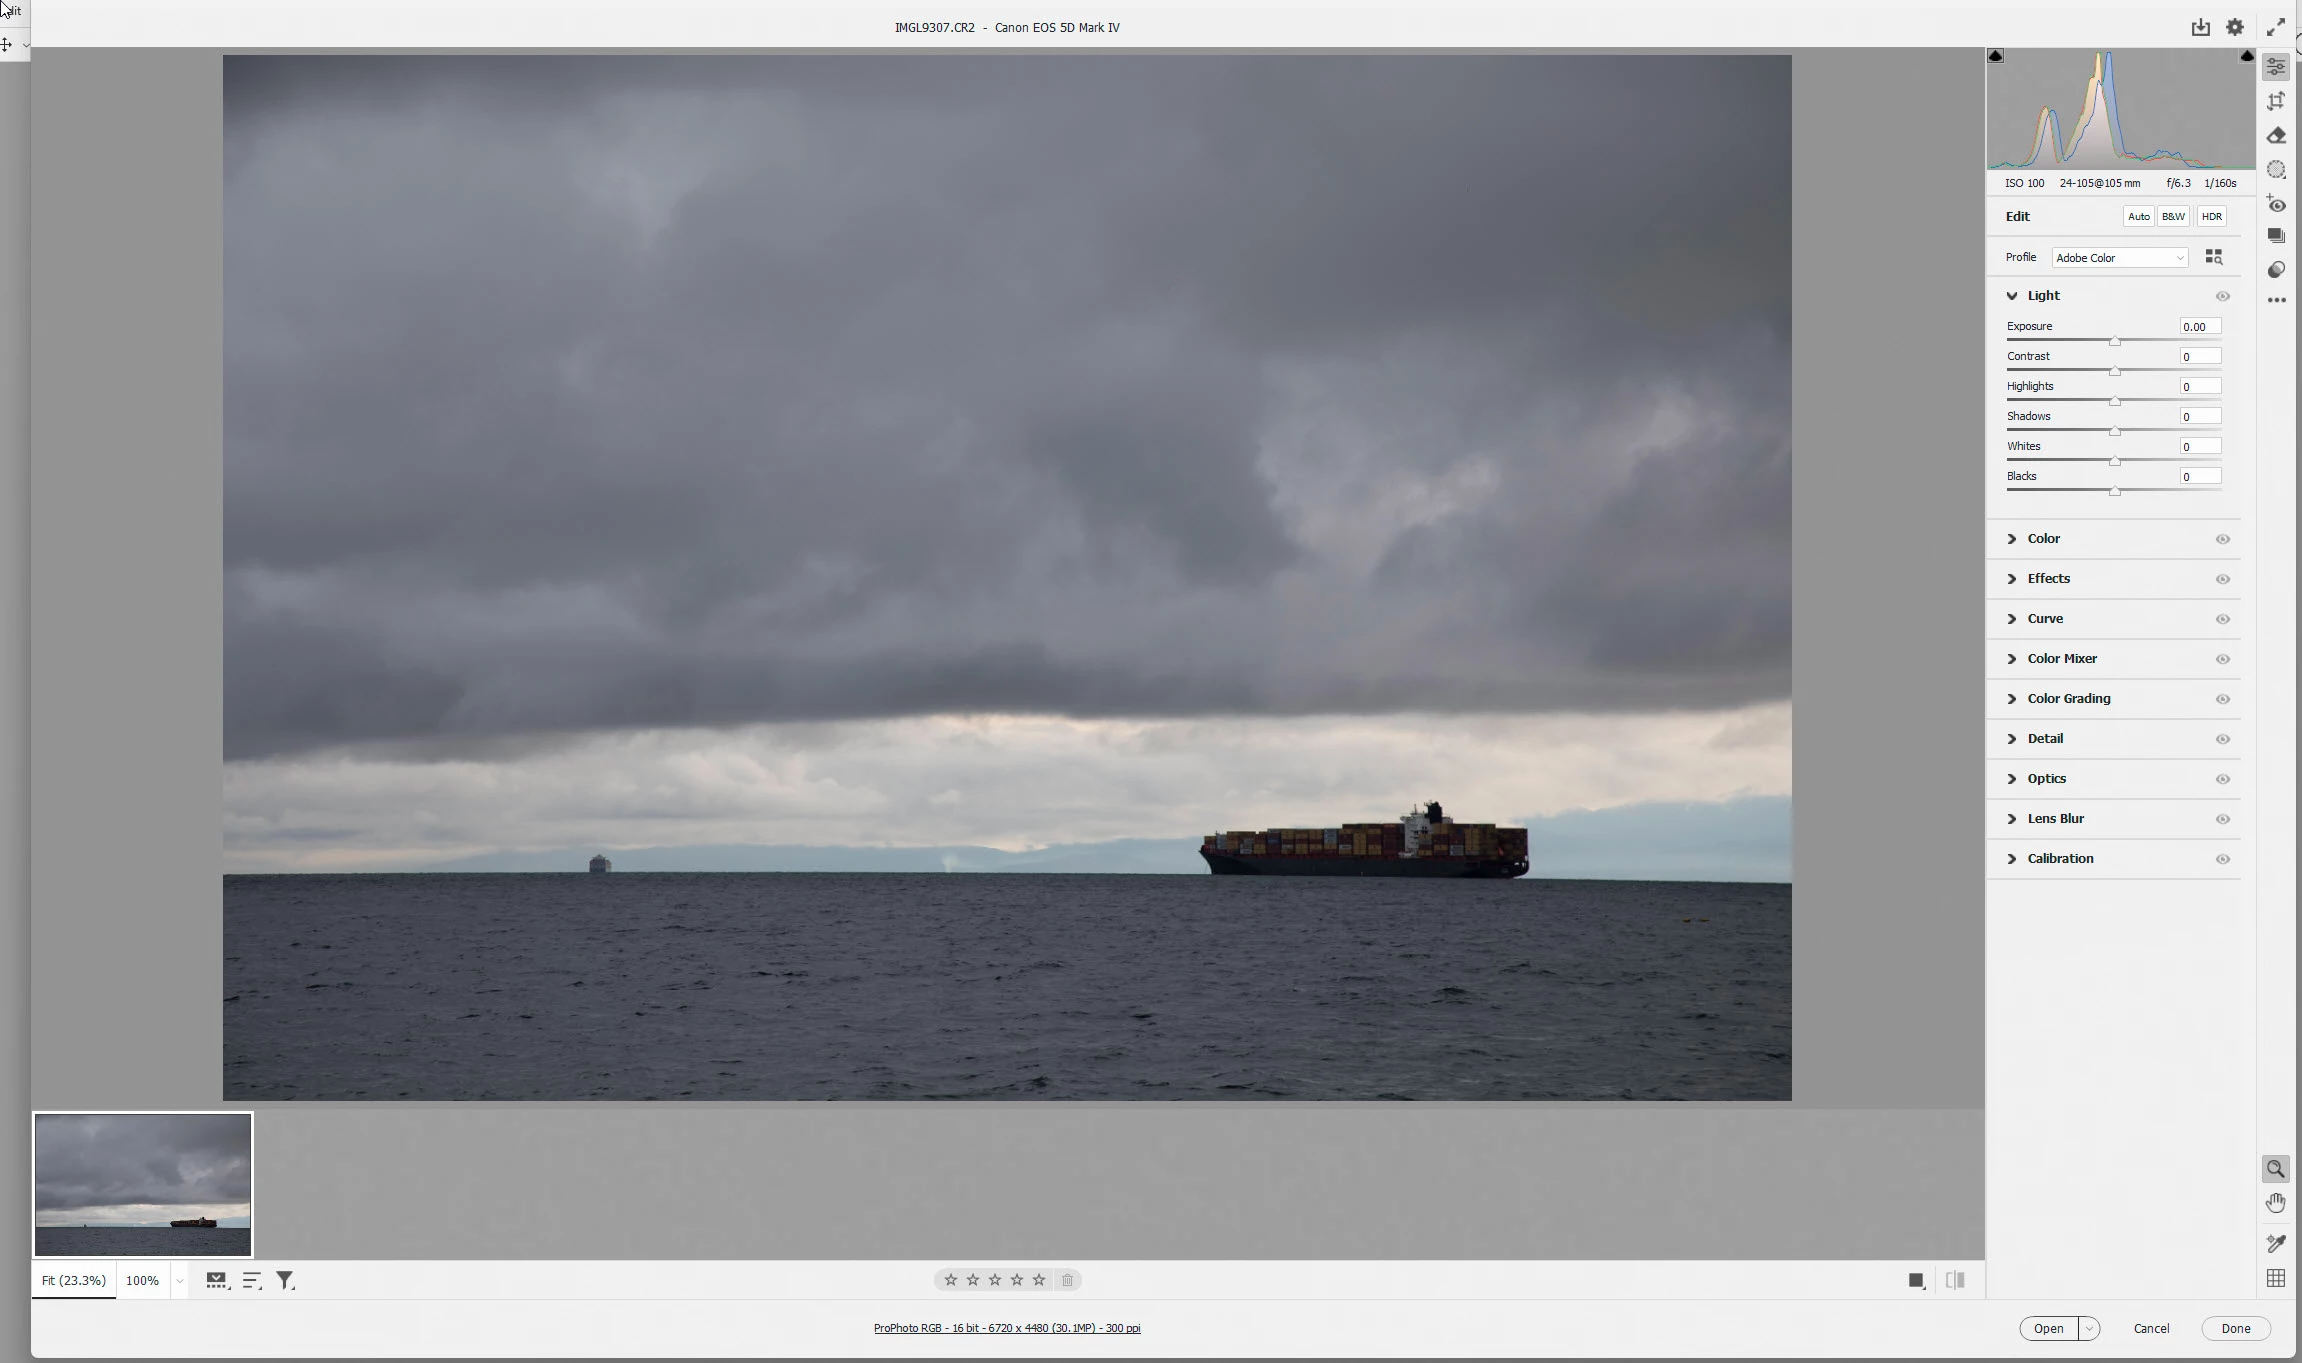This screenshot has height=1363, width=2302.
Task: Open the filmstrip filter icon
Action: coord(285,1280)
